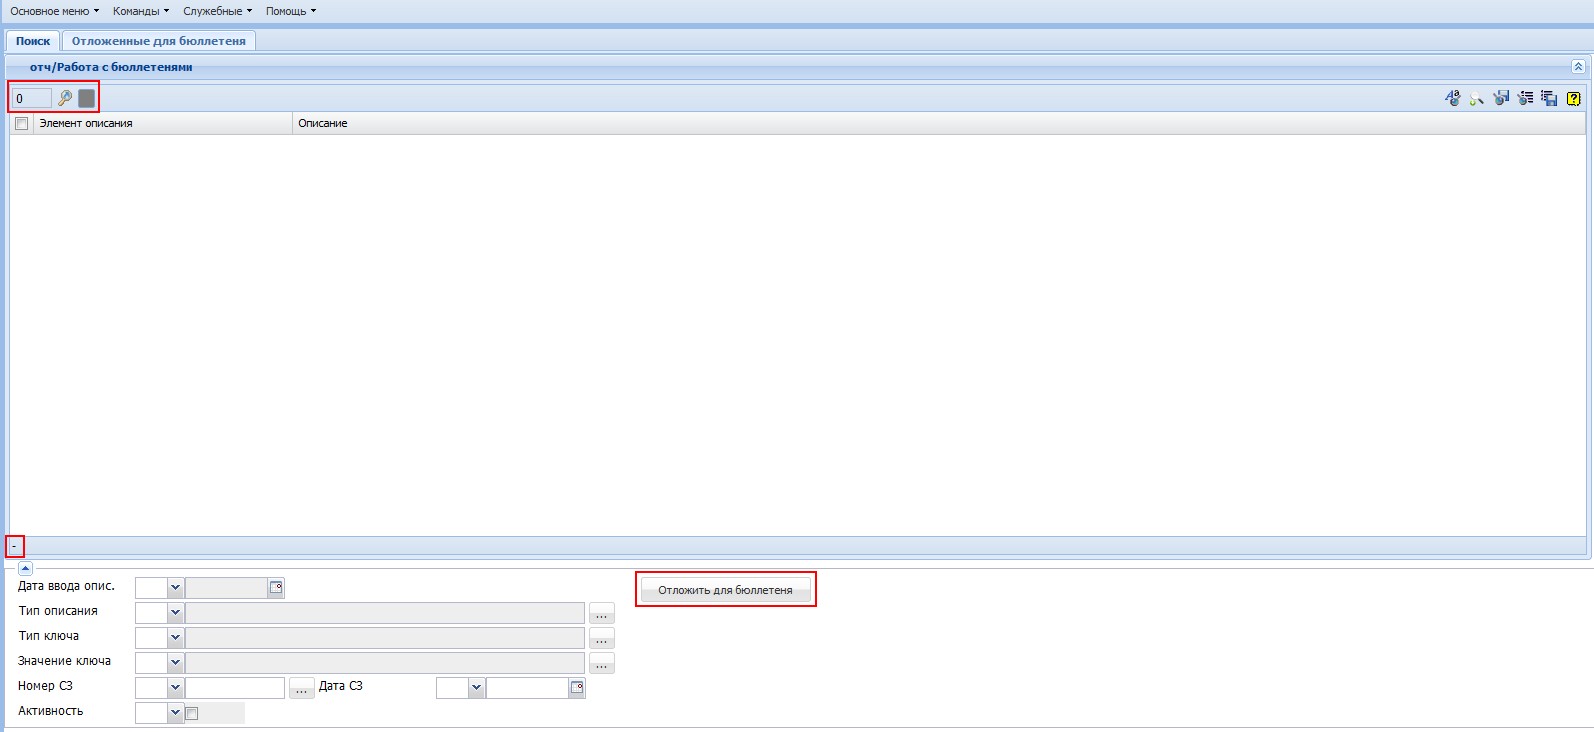Image resolution: width=1594 pixels, height=732 pixels.
Task: Click the Отложить для бюллетеня button
Action: (x=725, y=590)
